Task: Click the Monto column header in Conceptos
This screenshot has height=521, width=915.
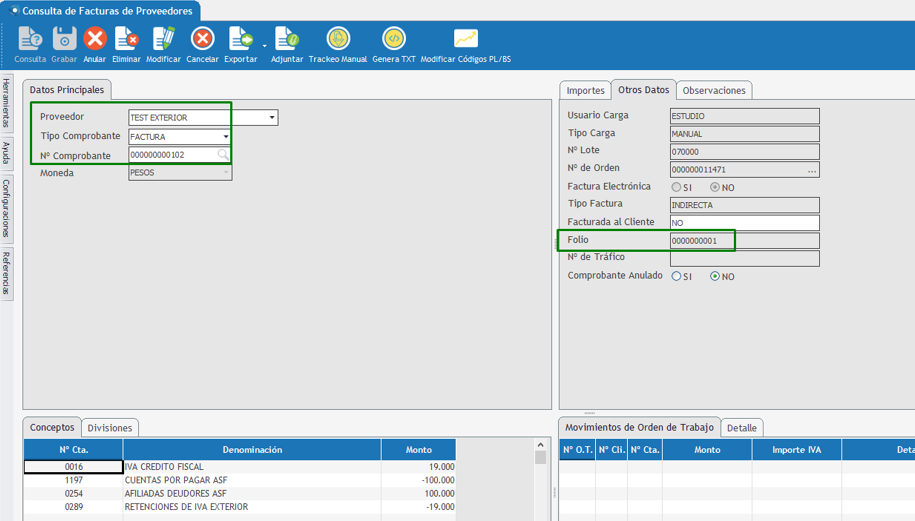Action: [x=418, y=449]
